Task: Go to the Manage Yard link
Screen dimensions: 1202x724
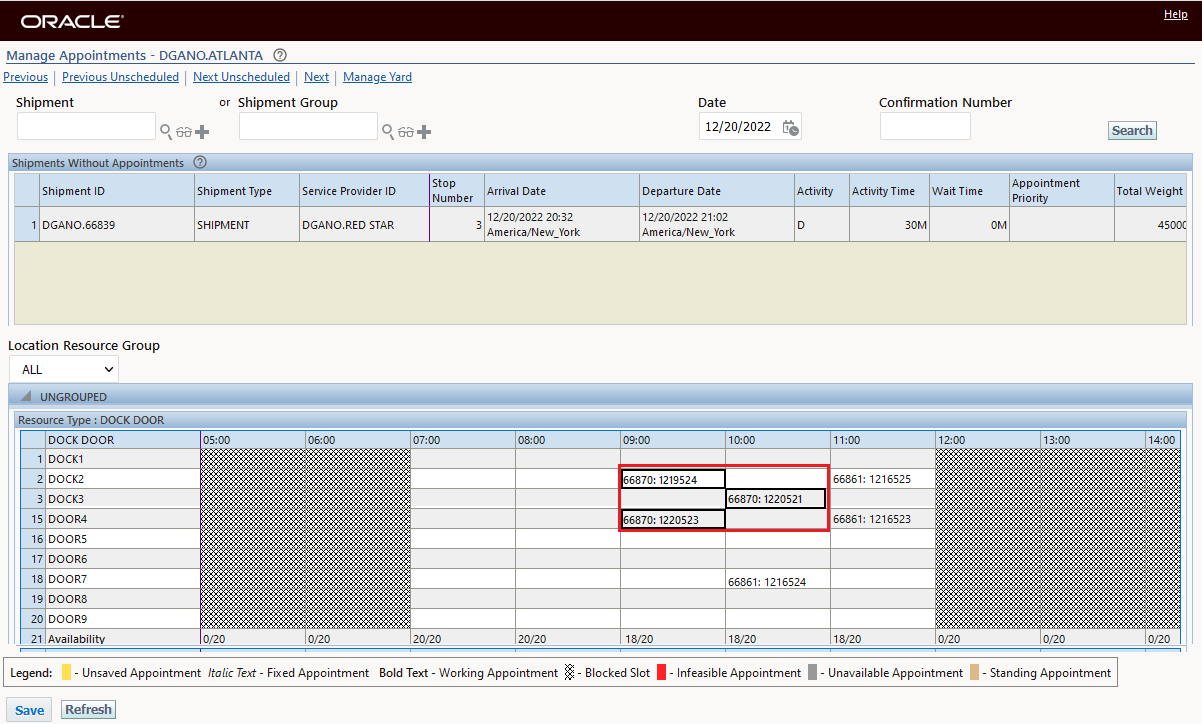Action: click(377, 77)
